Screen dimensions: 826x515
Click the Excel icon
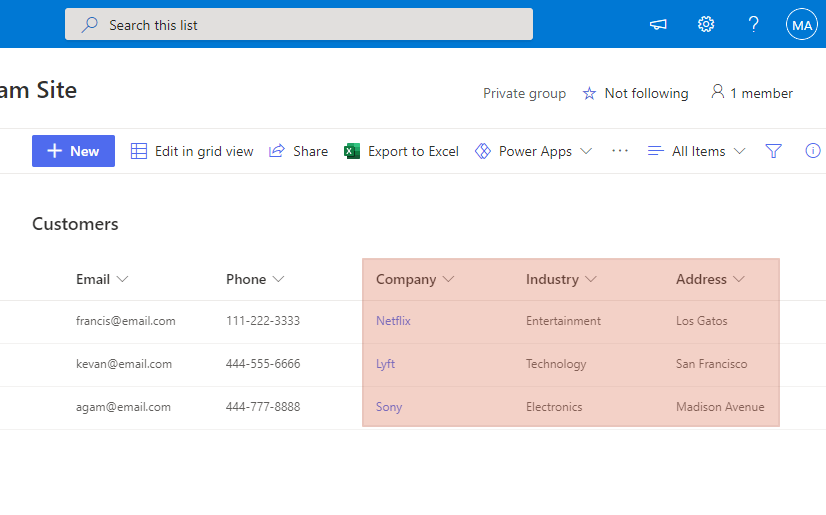(x=351, y=151)
